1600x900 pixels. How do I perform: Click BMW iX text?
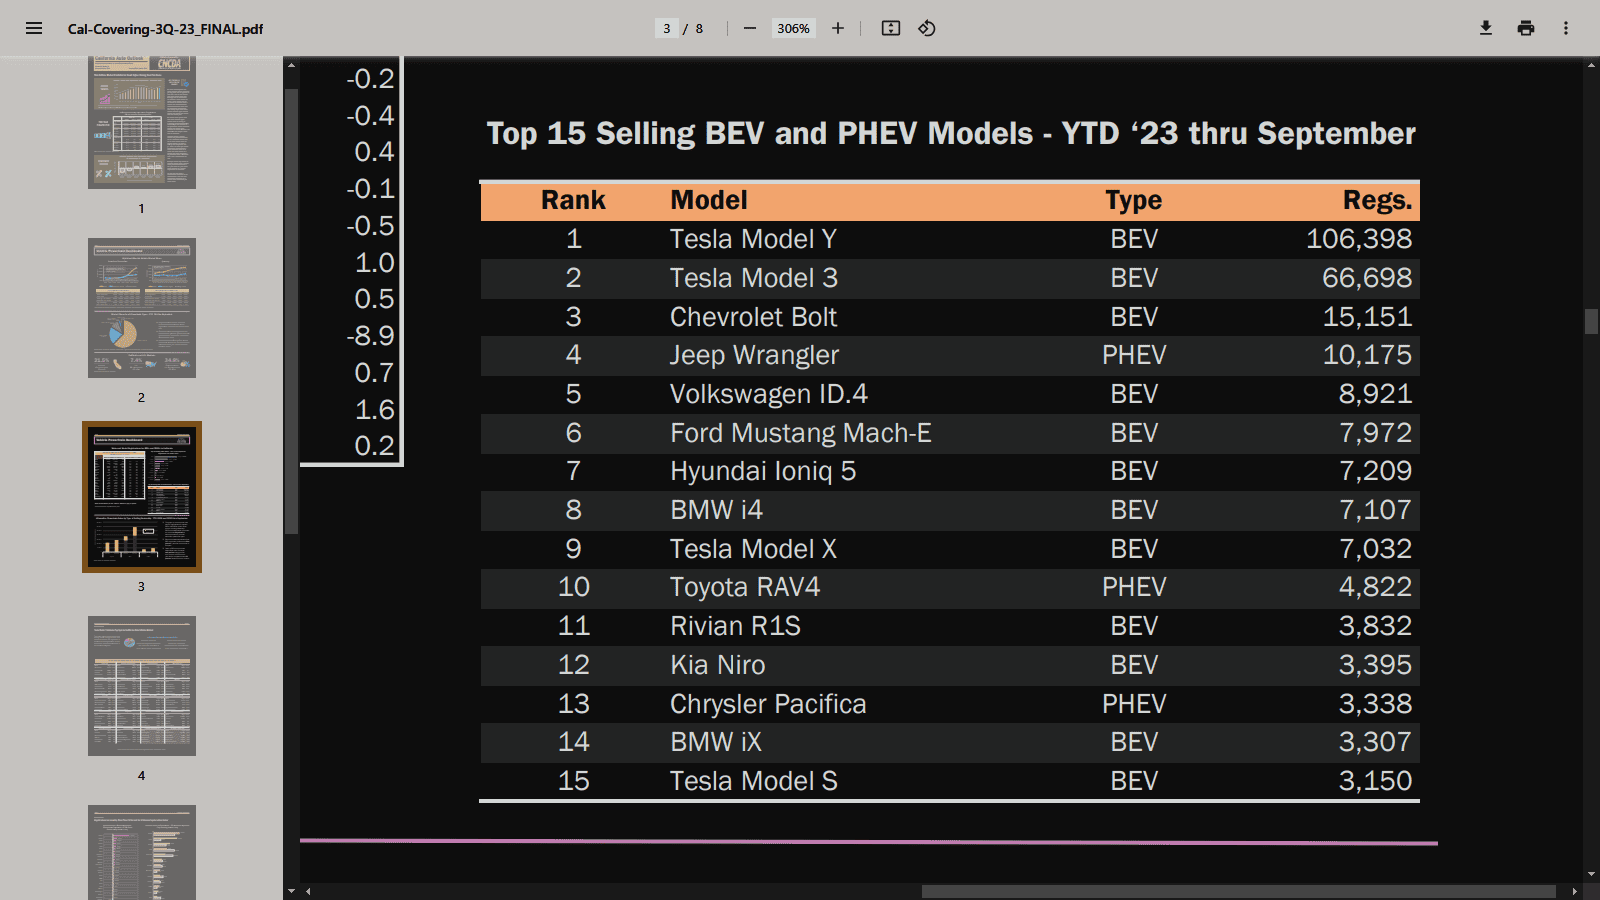tap(716, 742)
